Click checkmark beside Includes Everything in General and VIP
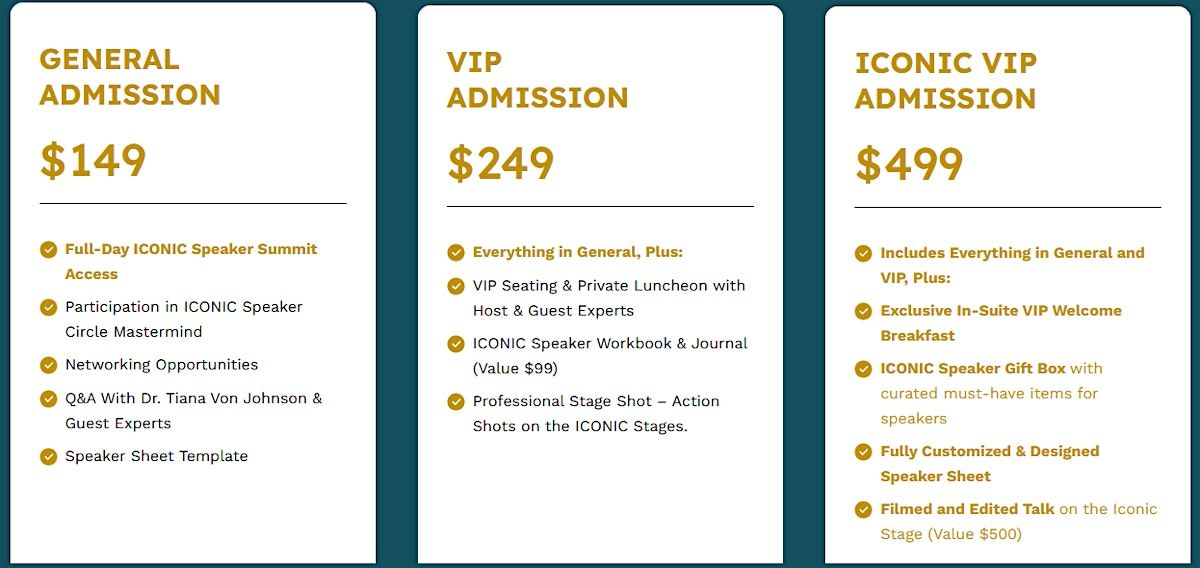 coord(864,253)
